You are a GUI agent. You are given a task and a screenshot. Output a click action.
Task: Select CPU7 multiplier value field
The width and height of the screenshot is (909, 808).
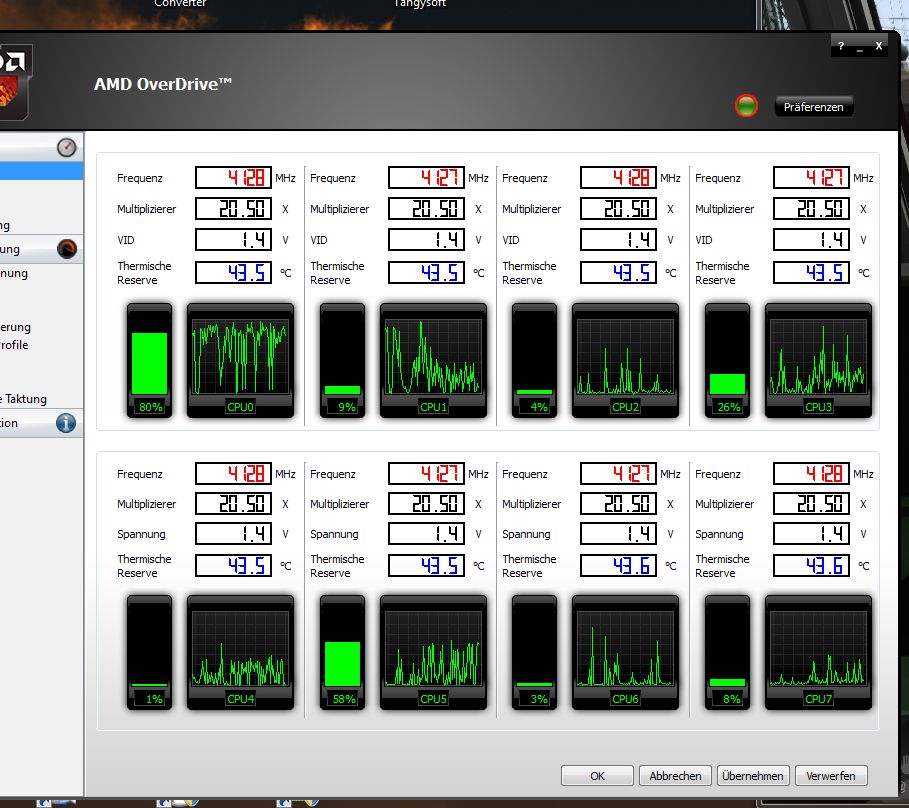point(811,503)
